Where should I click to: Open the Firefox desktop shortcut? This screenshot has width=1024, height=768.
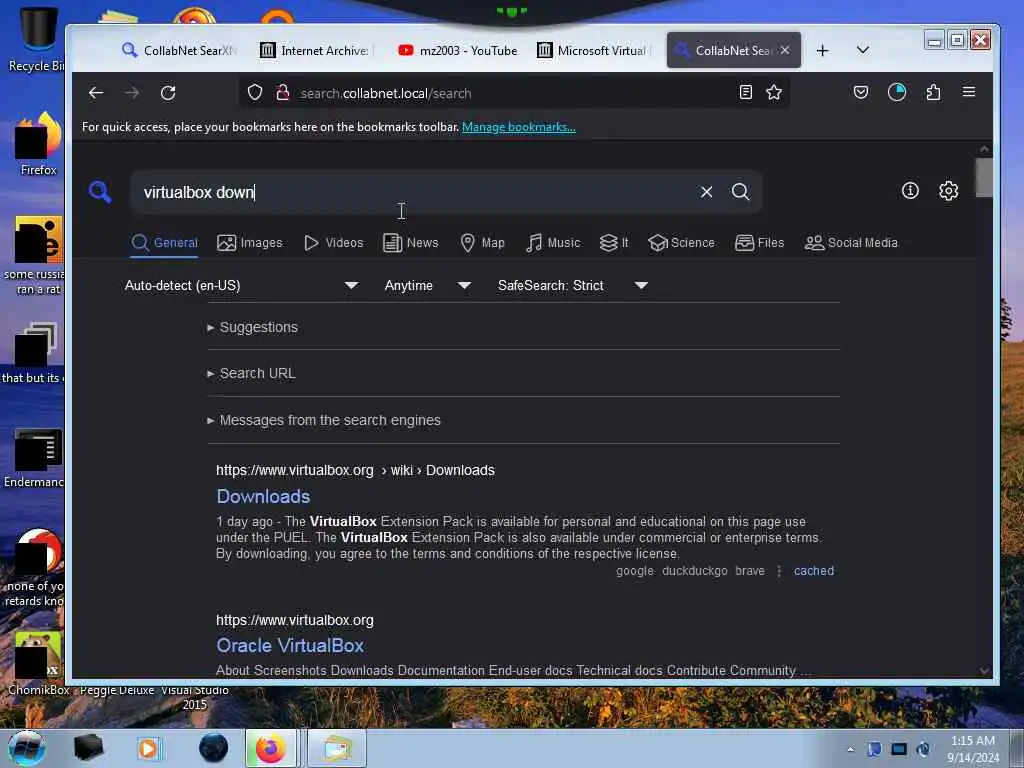pos(39,144)
